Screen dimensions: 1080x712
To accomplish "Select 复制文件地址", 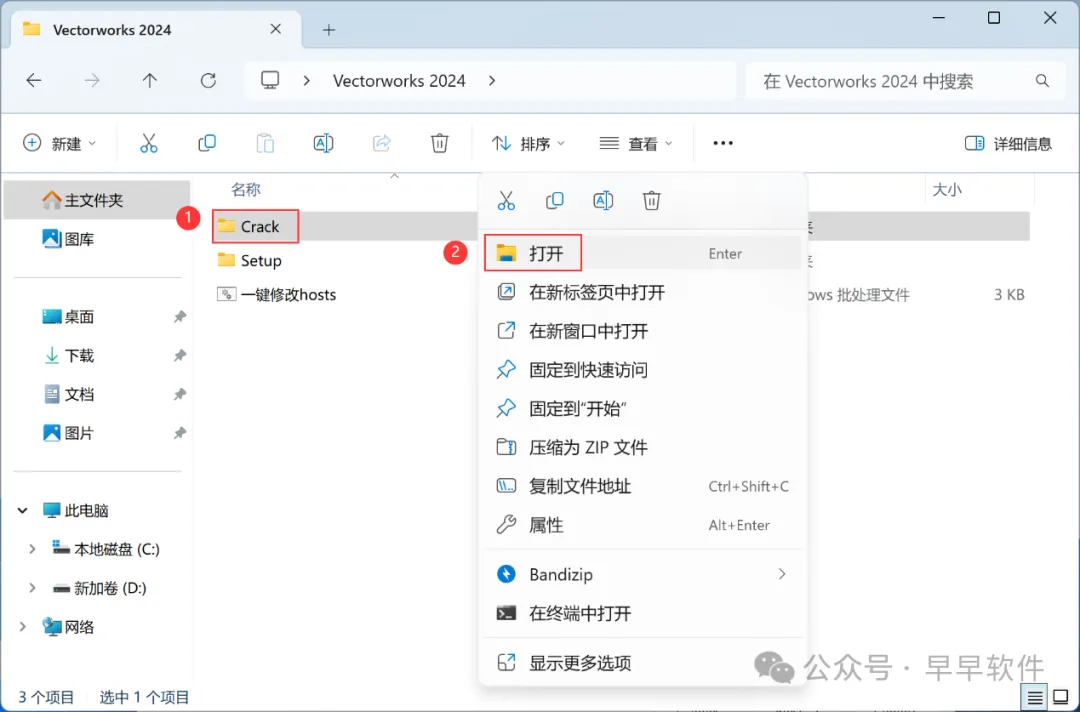I will [642, 486].
